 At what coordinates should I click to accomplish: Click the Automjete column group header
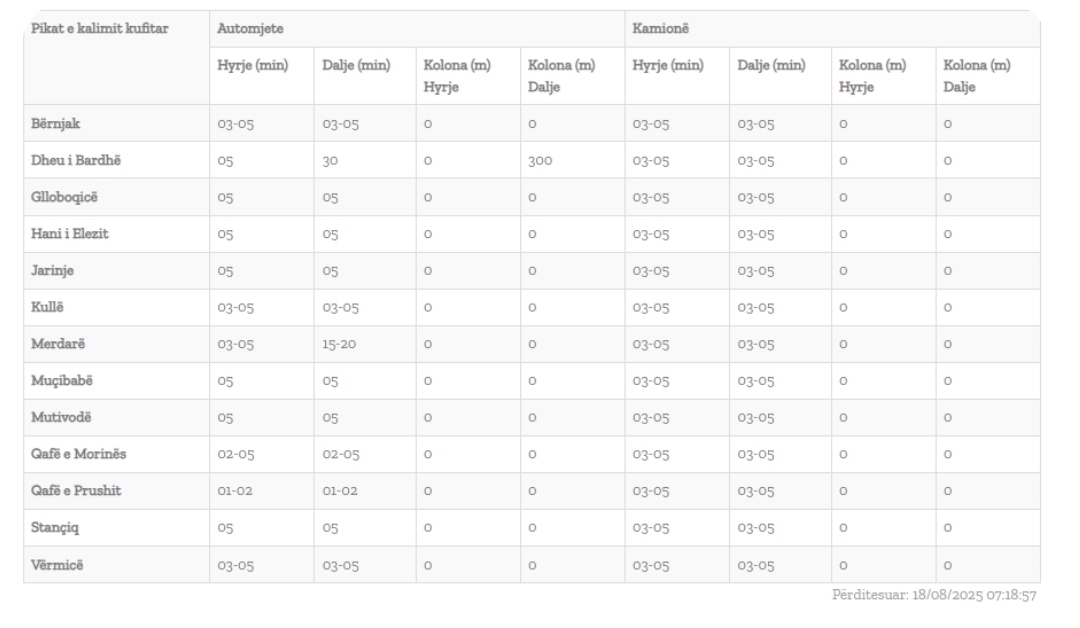pos(250,29)
